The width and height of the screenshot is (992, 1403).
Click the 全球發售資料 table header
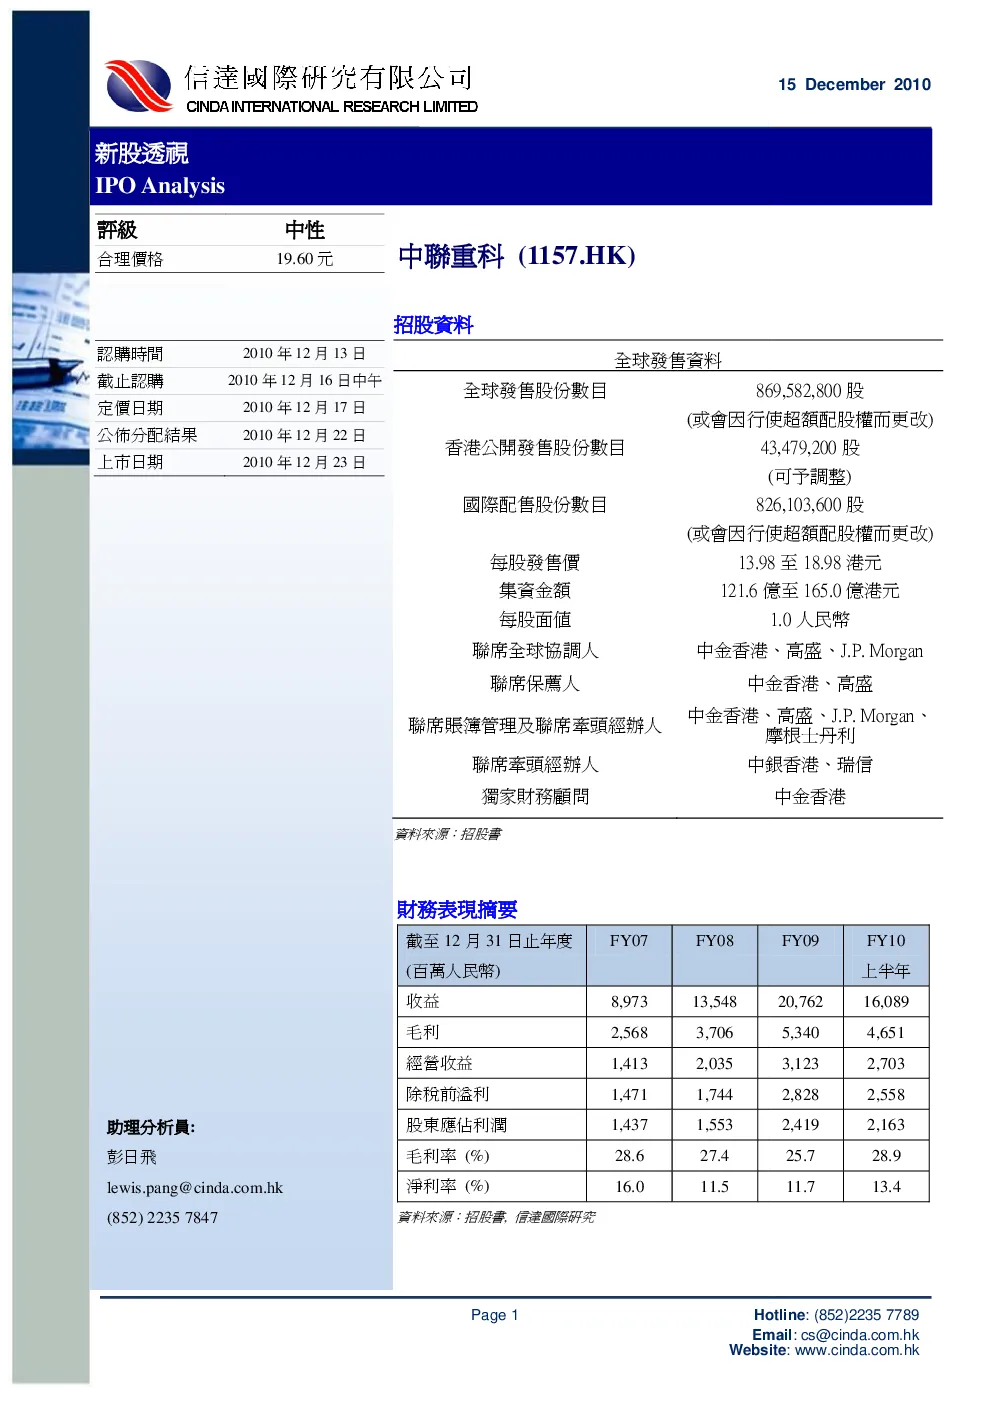coord(668,361)
